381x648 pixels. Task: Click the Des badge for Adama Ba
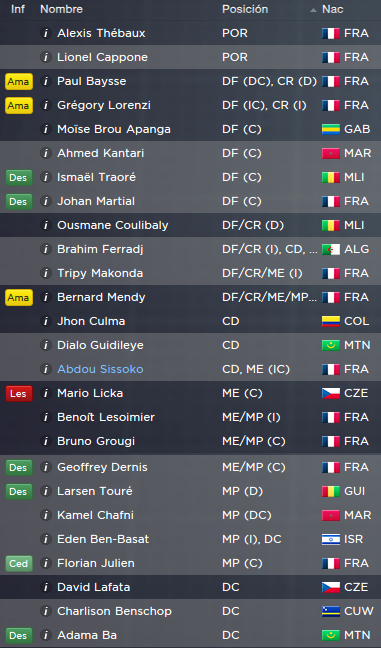pyautogui.click(x=19, y=635)
